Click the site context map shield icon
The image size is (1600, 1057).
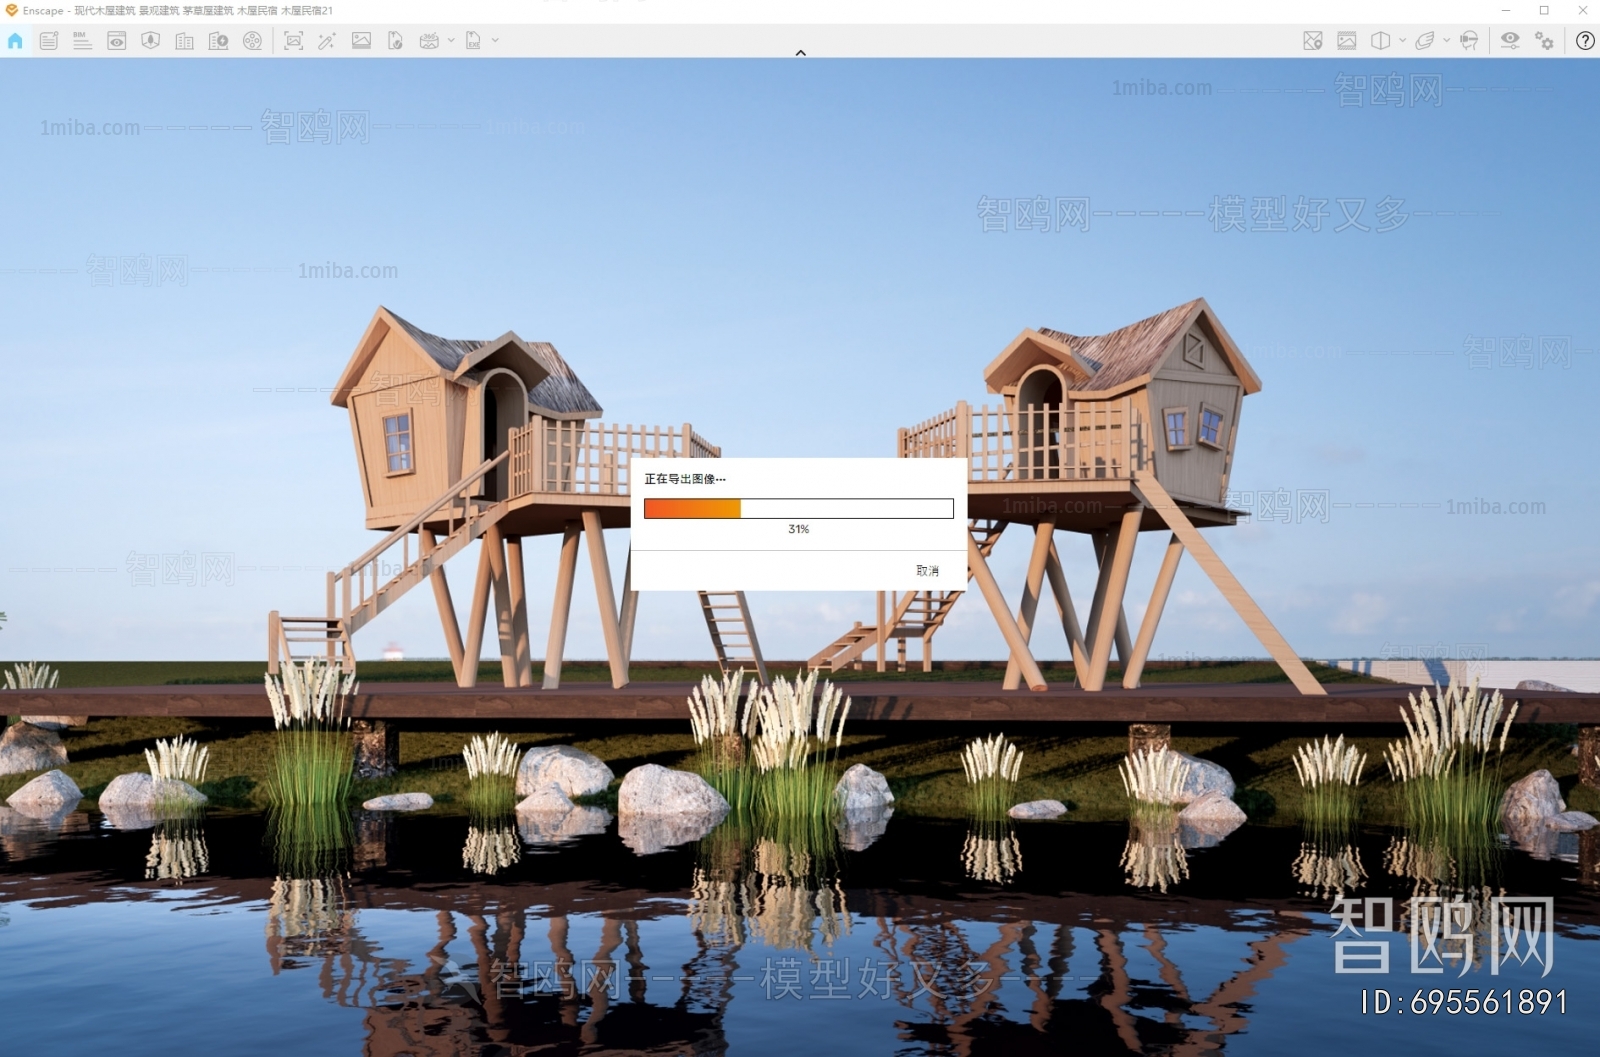[150, 41]
